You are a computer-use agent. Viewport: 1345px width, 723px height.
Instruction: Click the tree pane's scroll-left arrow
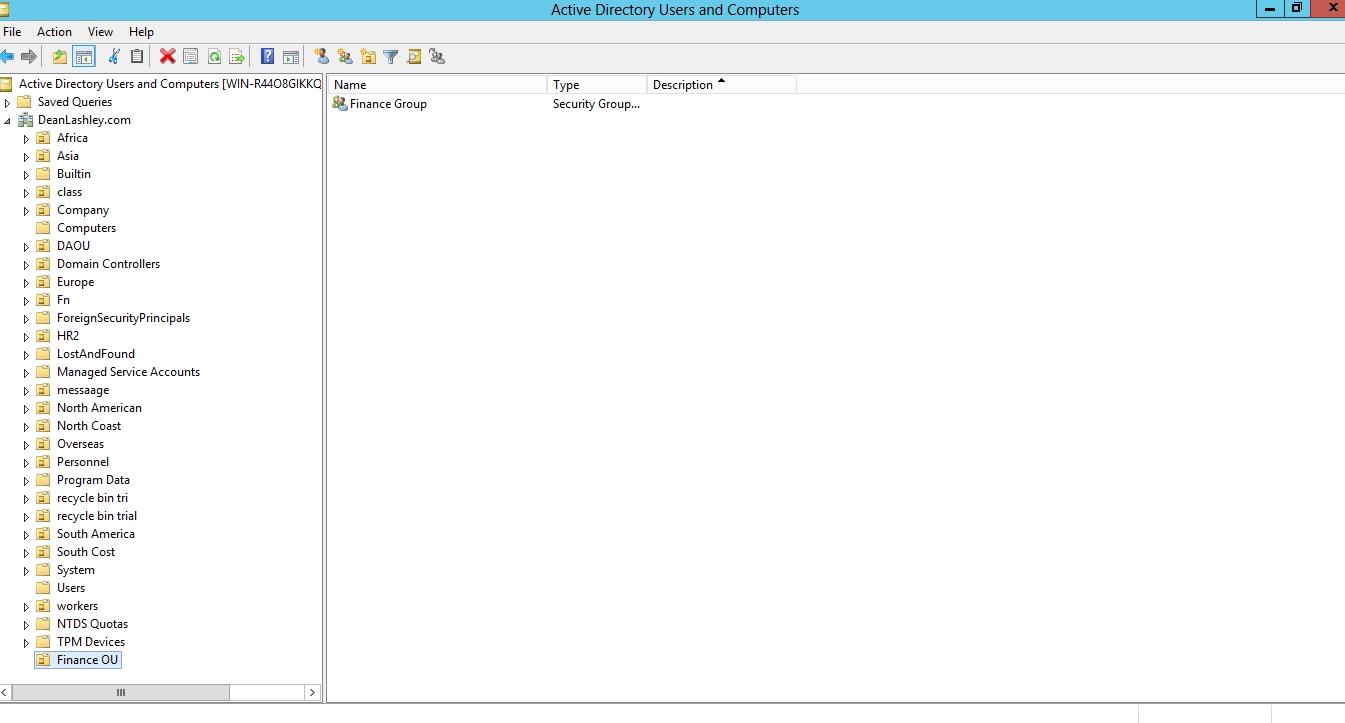(6, 692)
